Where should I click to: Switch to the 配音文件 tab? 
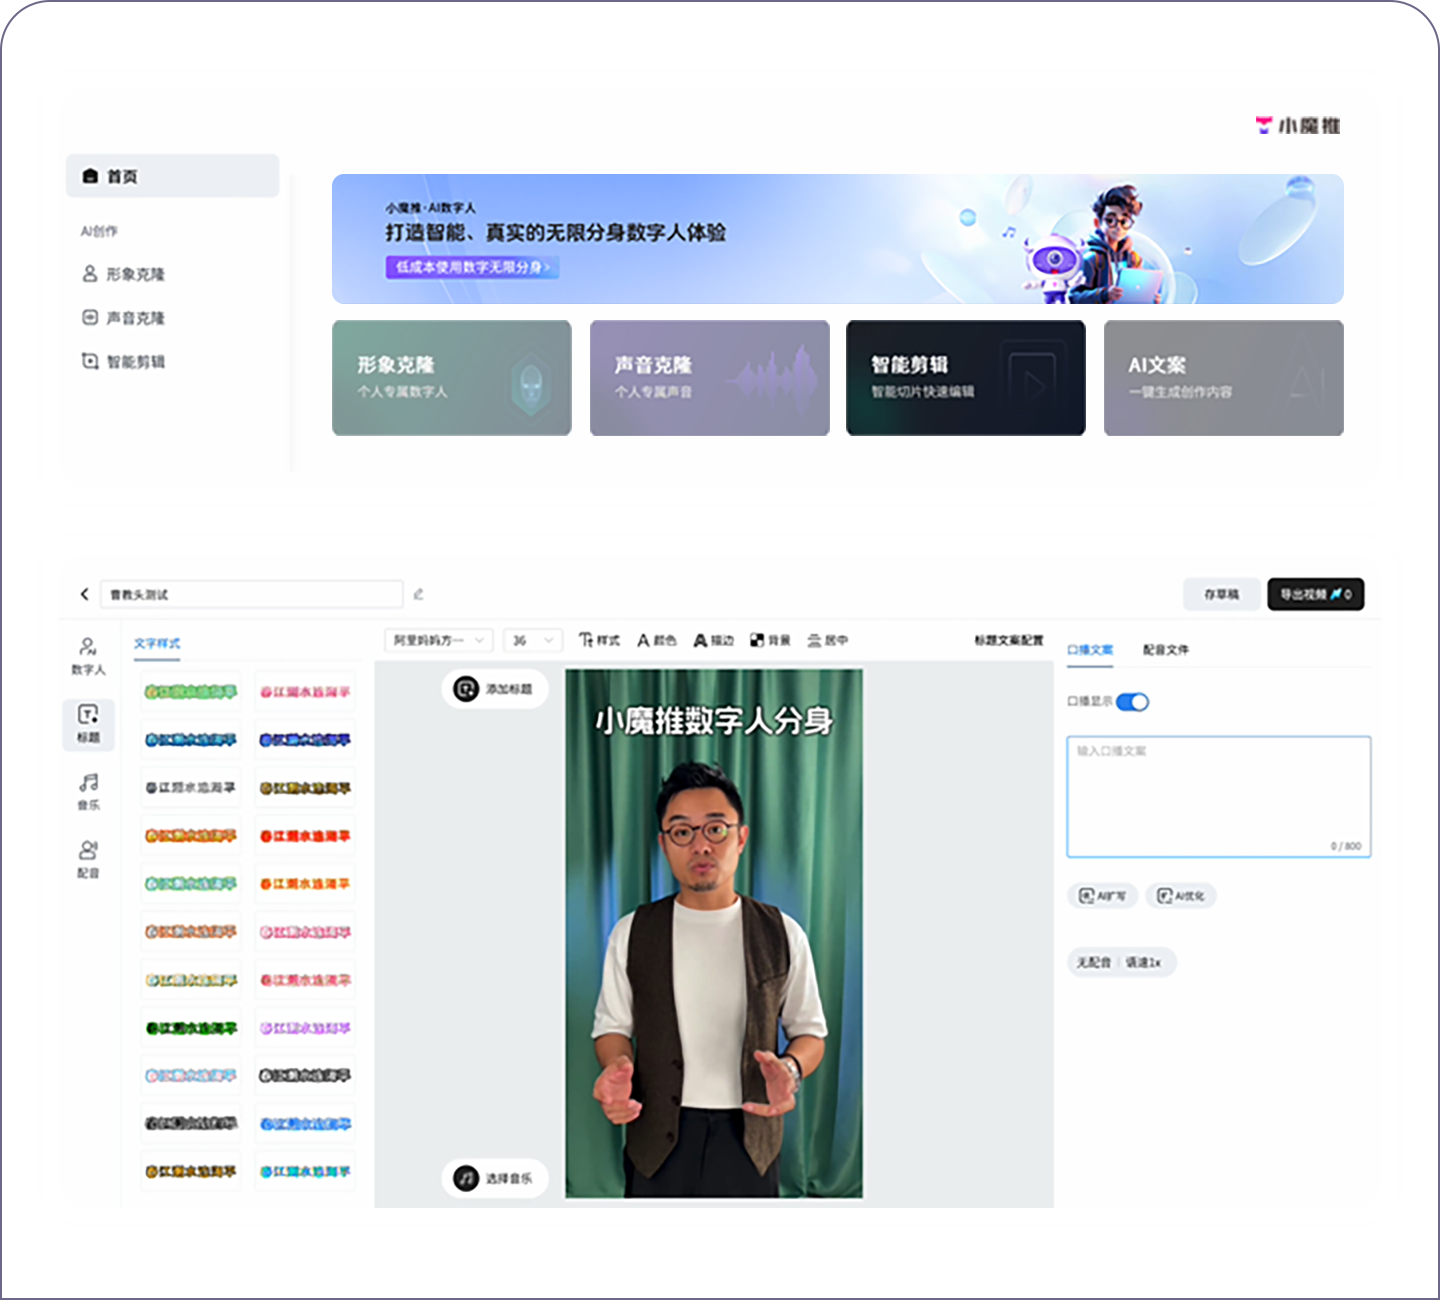[1166, 650]
